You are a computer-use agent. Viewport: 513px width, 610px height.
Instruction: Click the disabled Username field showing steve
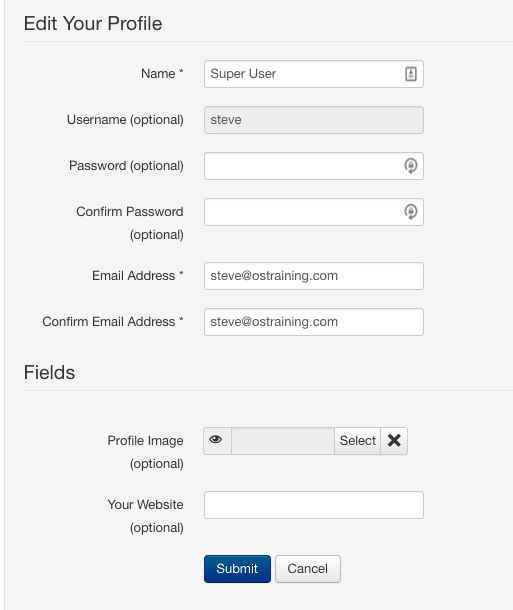[x=313, y=120]
